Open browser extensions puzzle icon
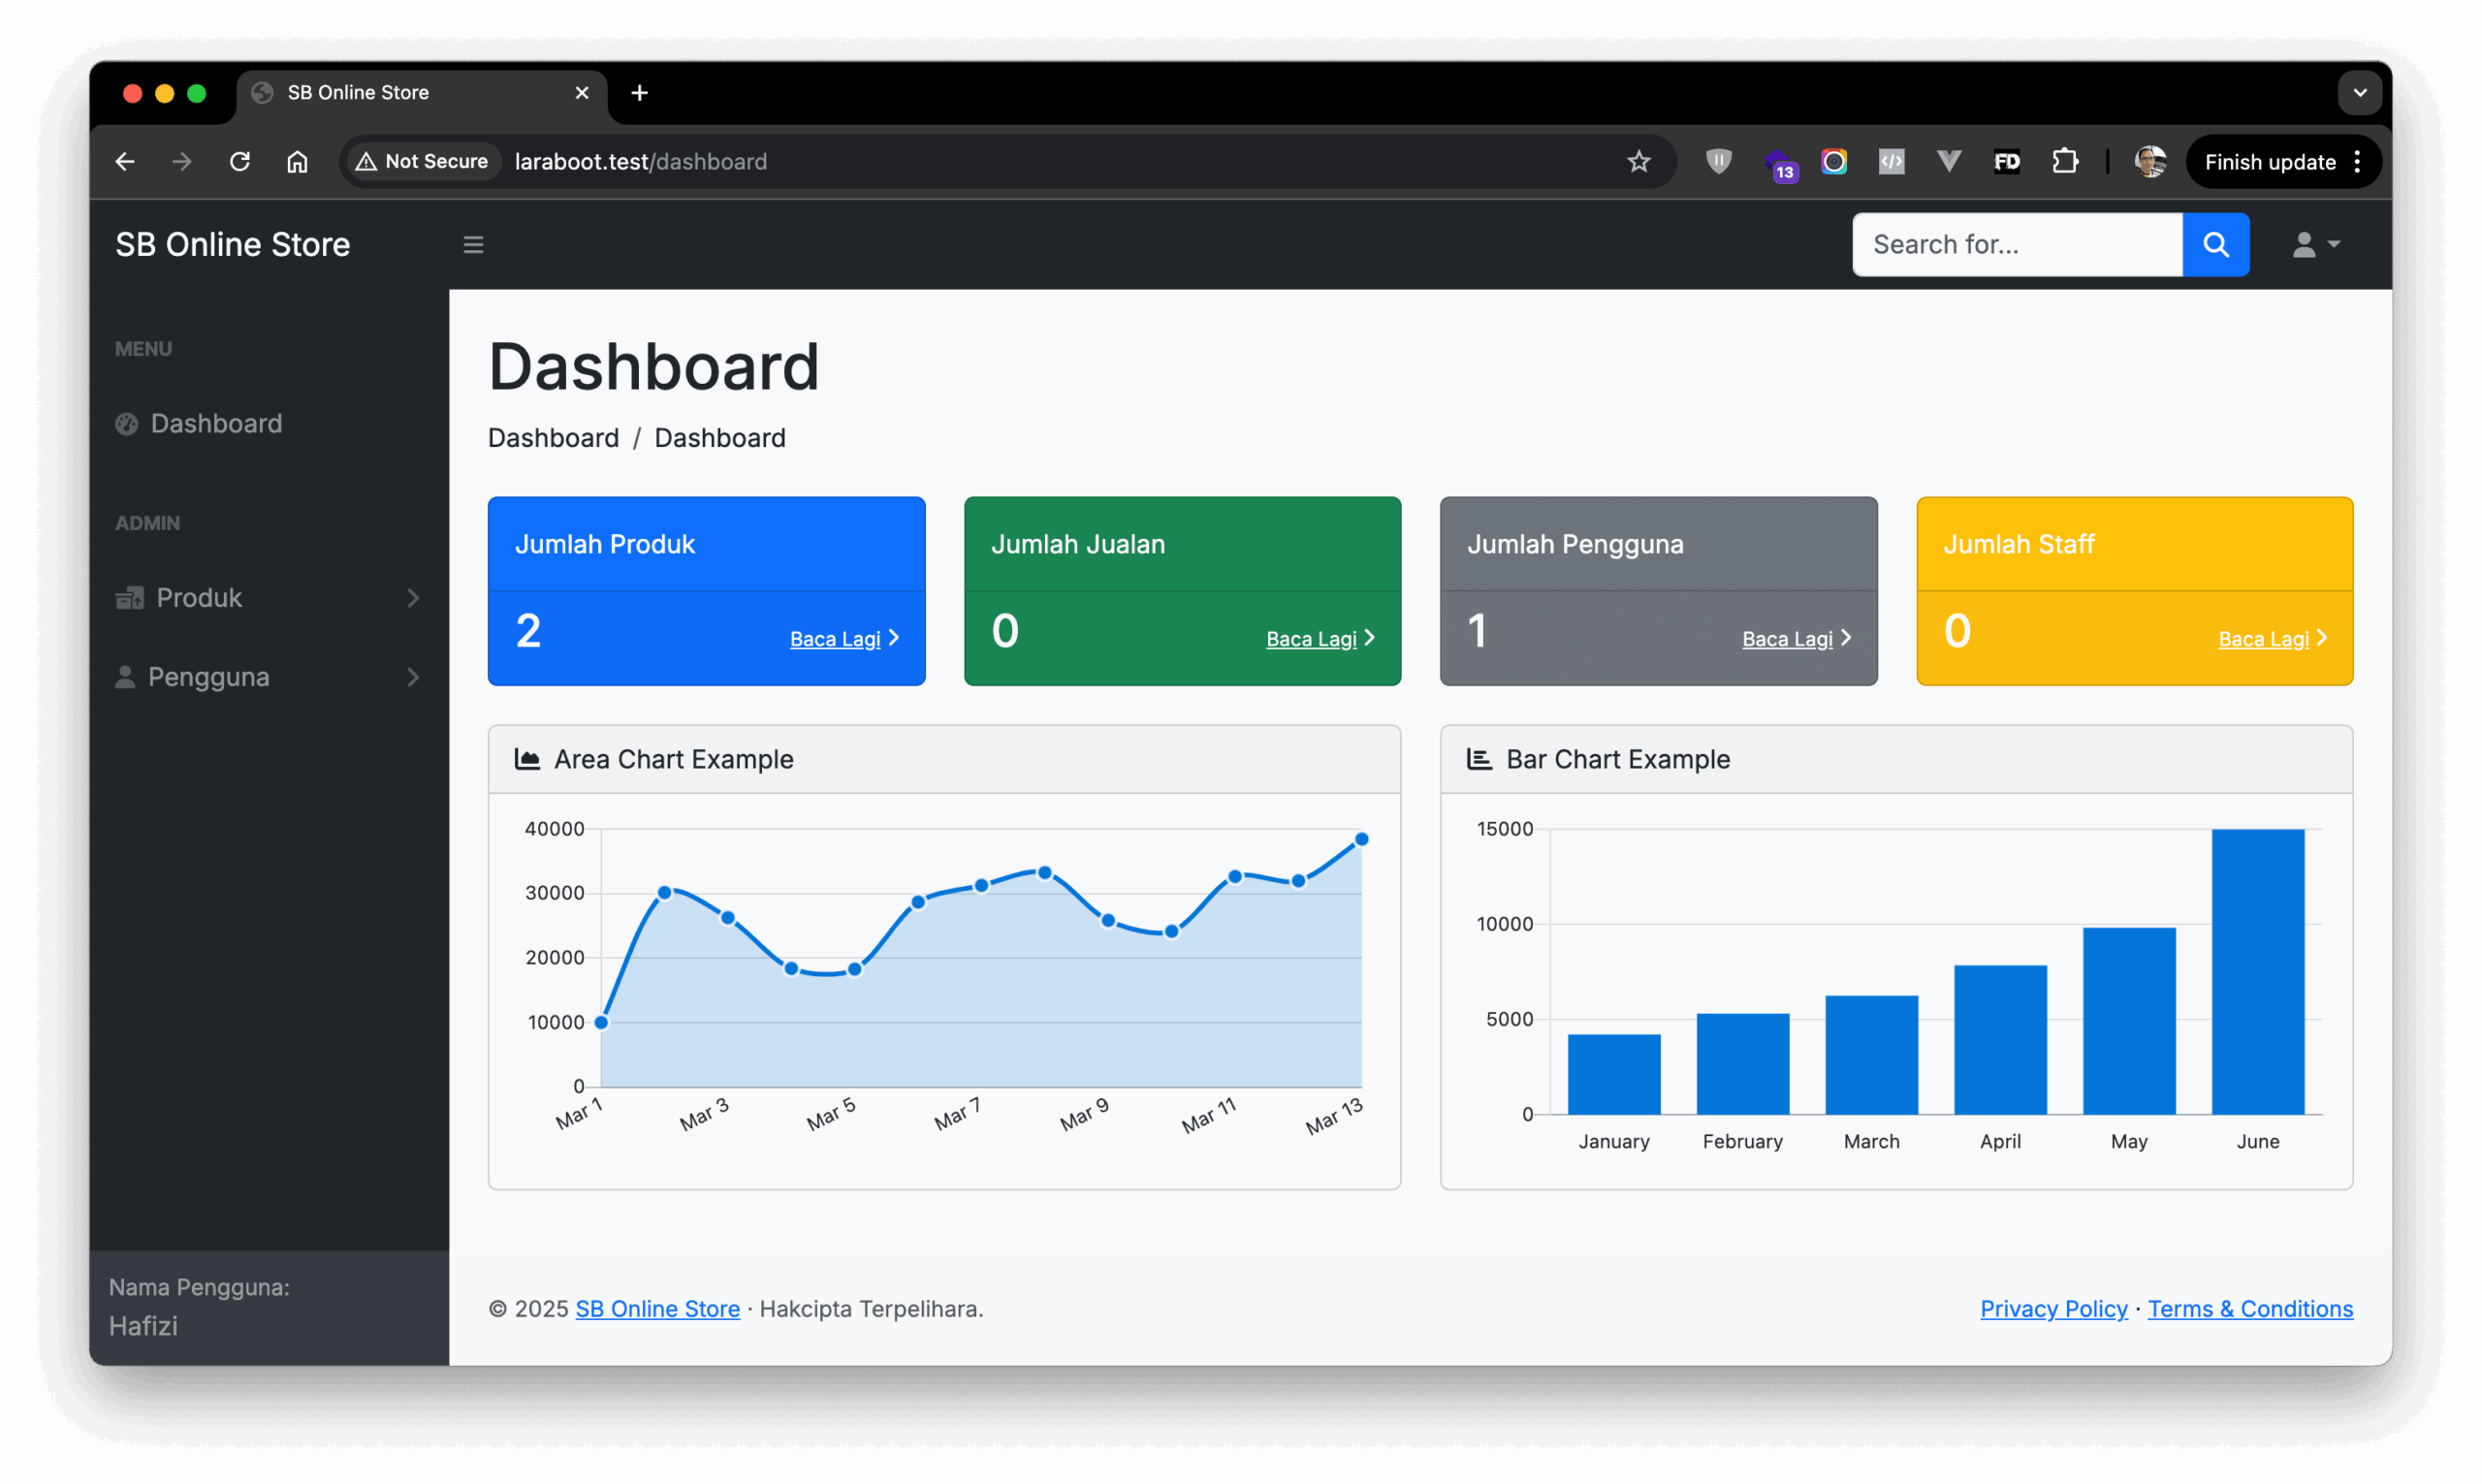 tap(2064, 162)
